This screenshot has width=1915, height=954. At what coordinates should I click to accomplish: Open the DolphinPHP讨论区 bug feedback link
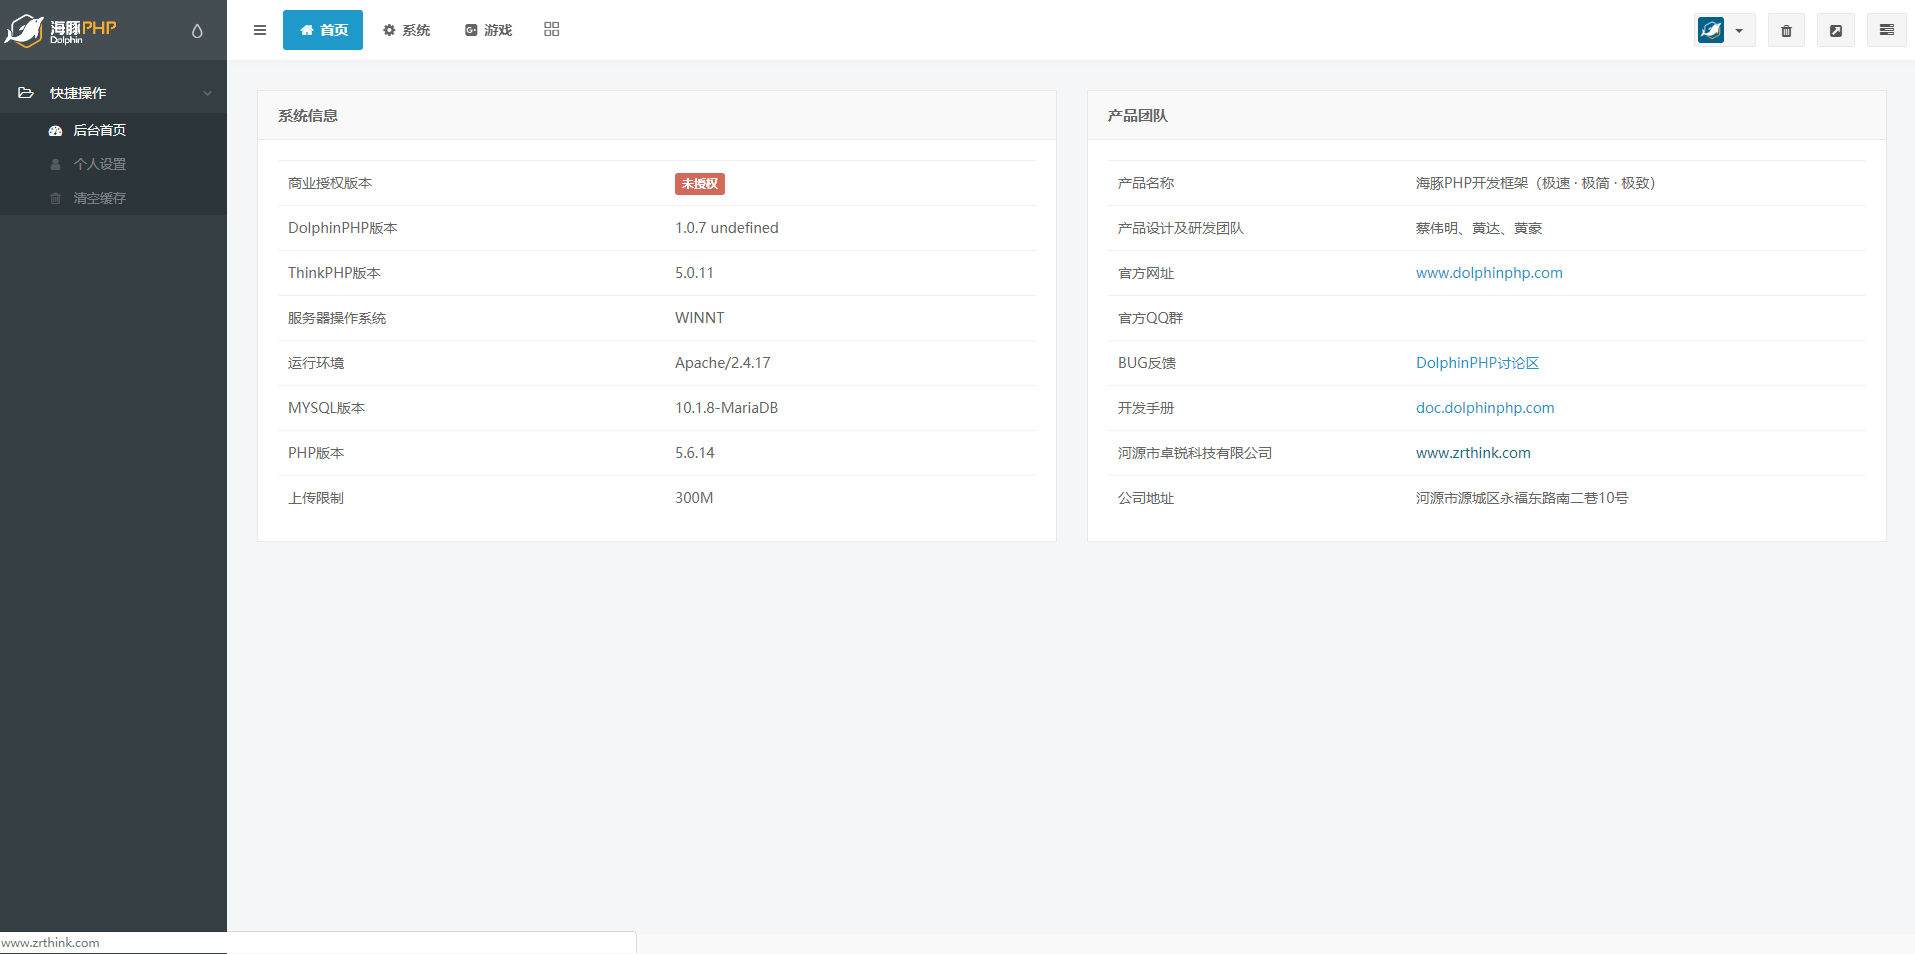(x=1477, y=363)
